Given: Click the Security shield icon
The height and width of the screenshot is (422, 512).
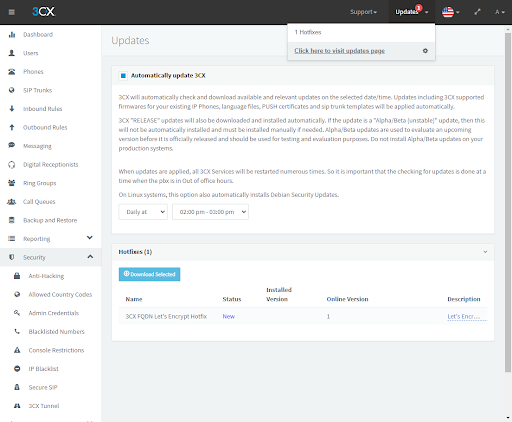Looking at the screenshot, I should pos(12,257).
